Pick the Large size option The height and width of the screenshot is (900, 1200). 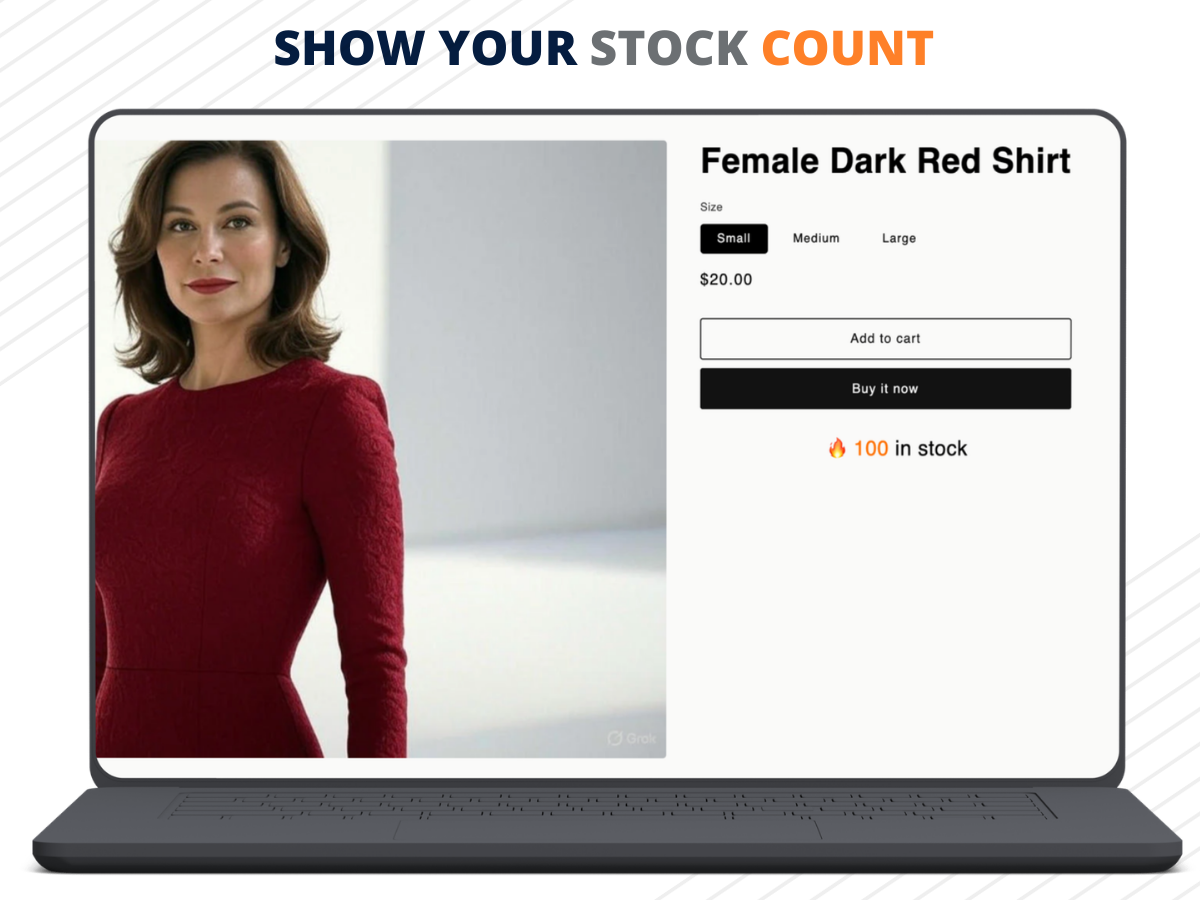coord(899,238)
